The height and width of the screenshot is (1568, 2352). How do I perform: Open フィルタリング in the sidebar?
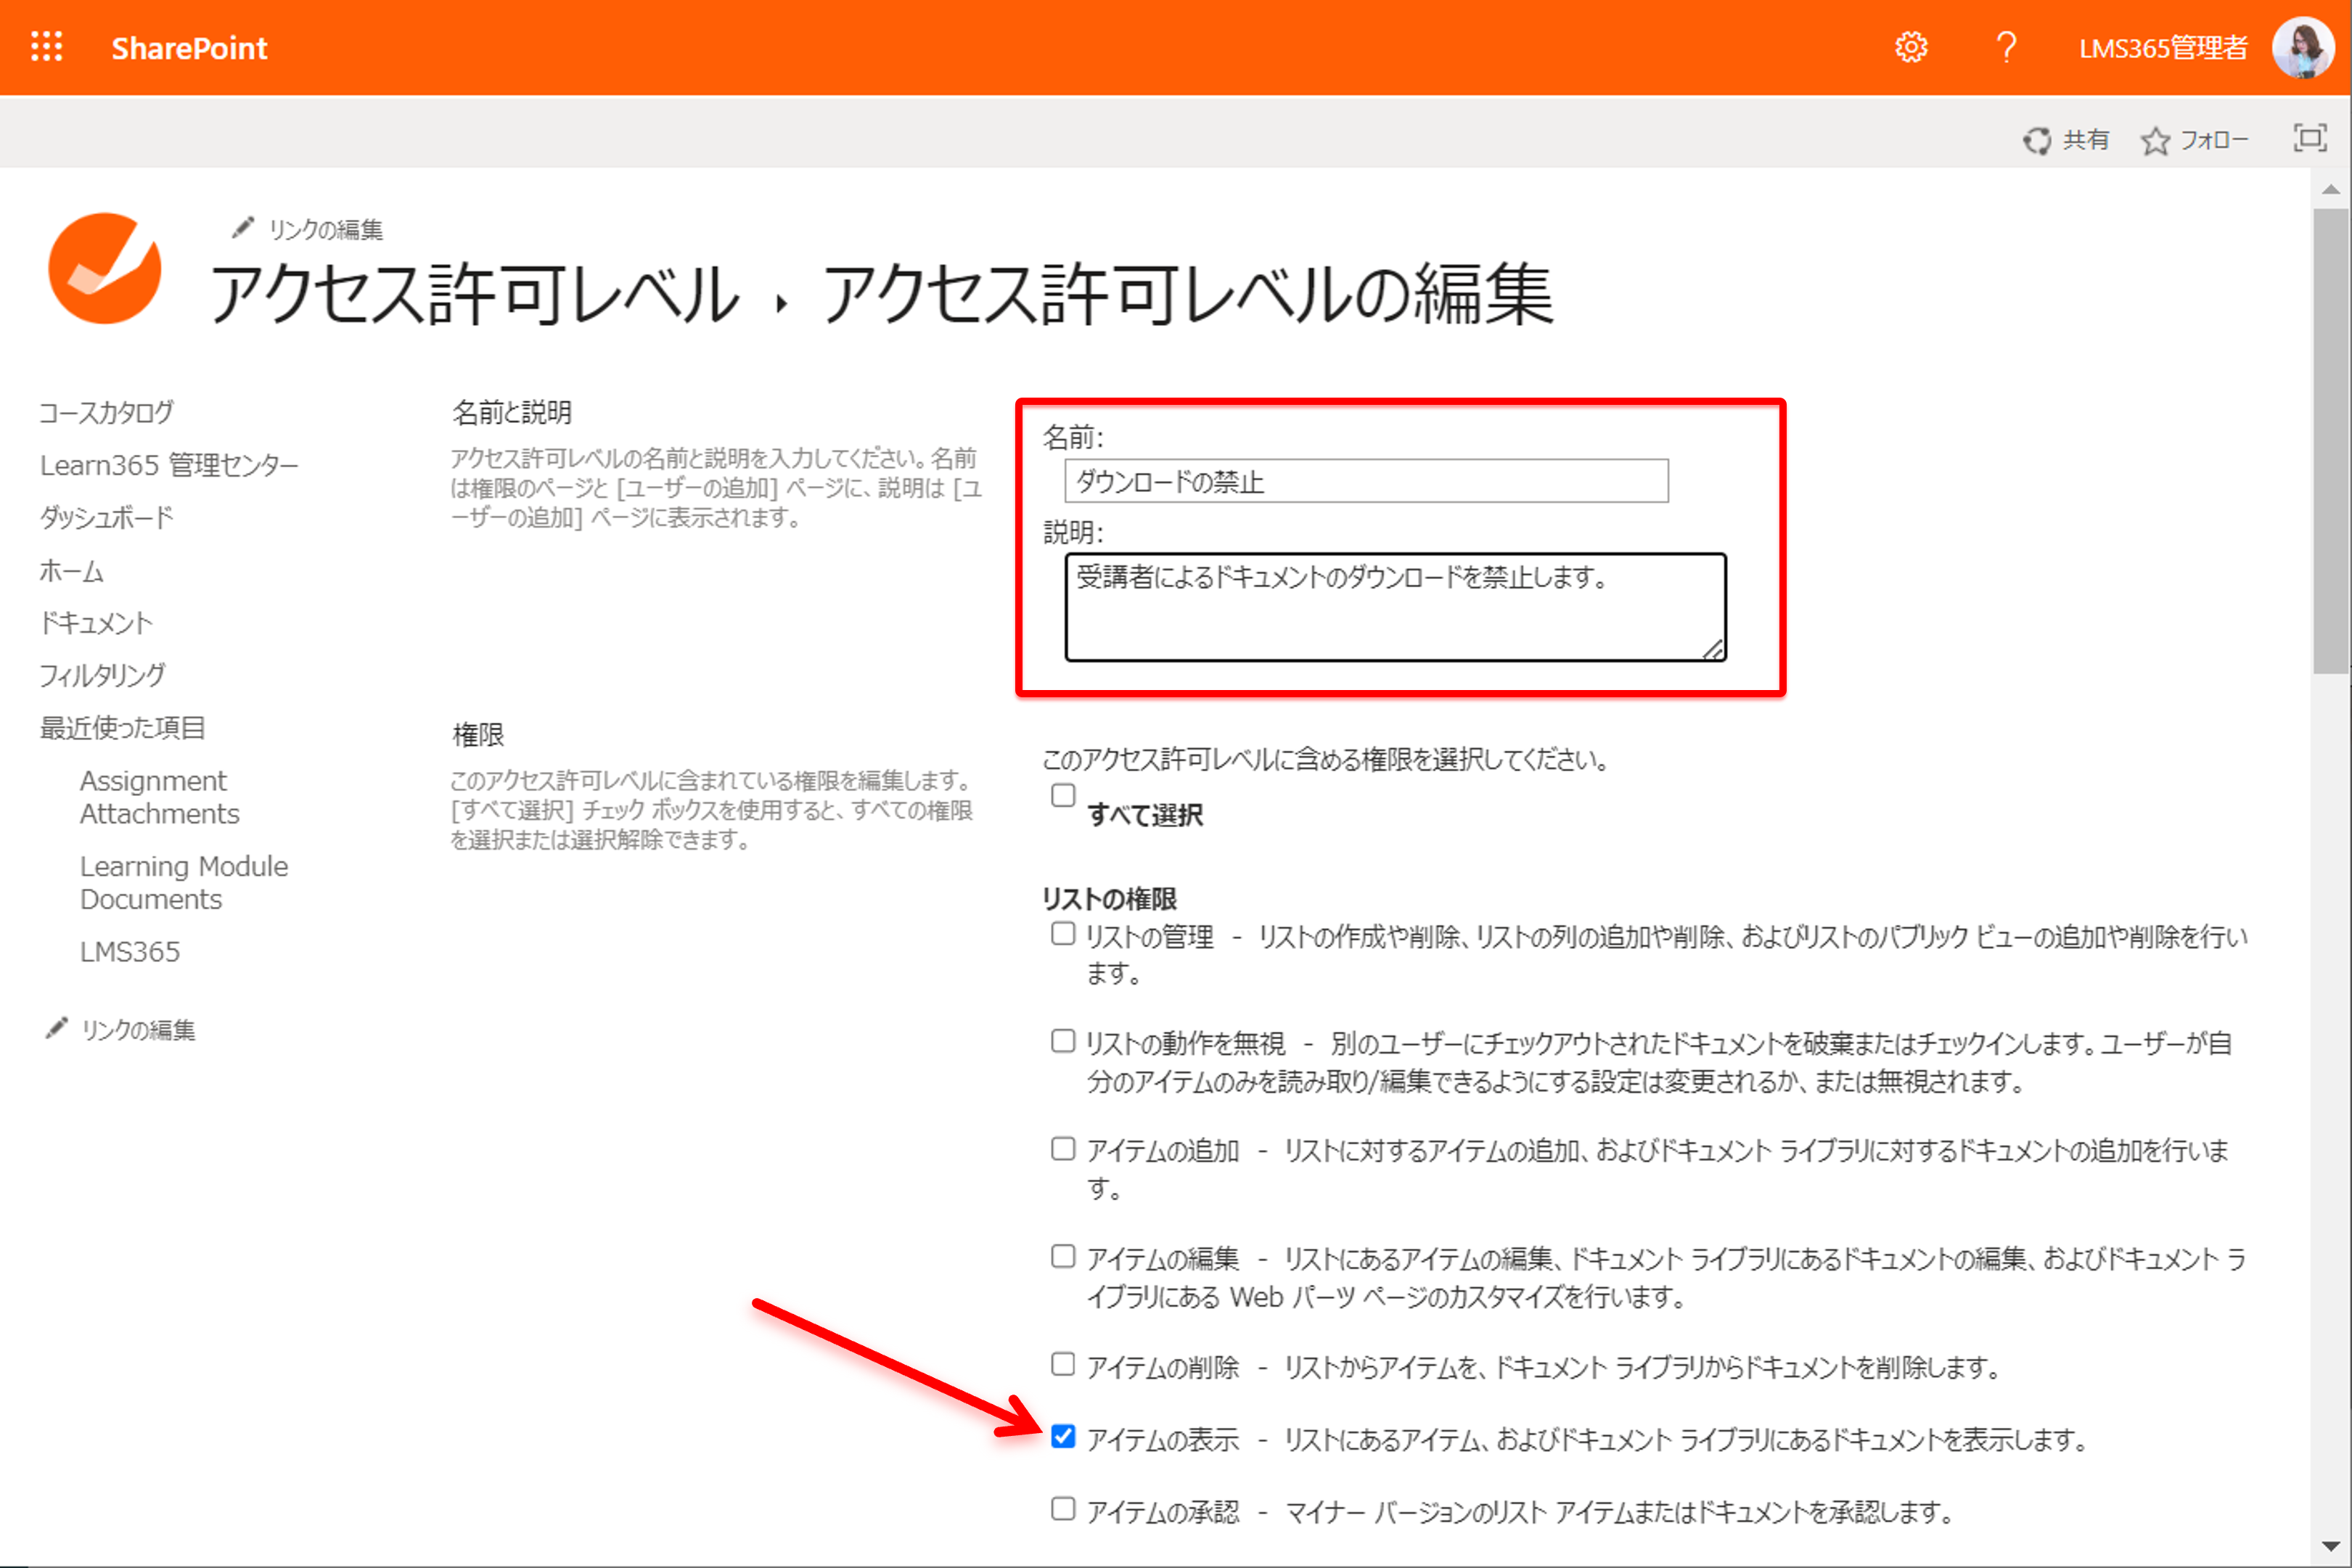click(102, 675)
